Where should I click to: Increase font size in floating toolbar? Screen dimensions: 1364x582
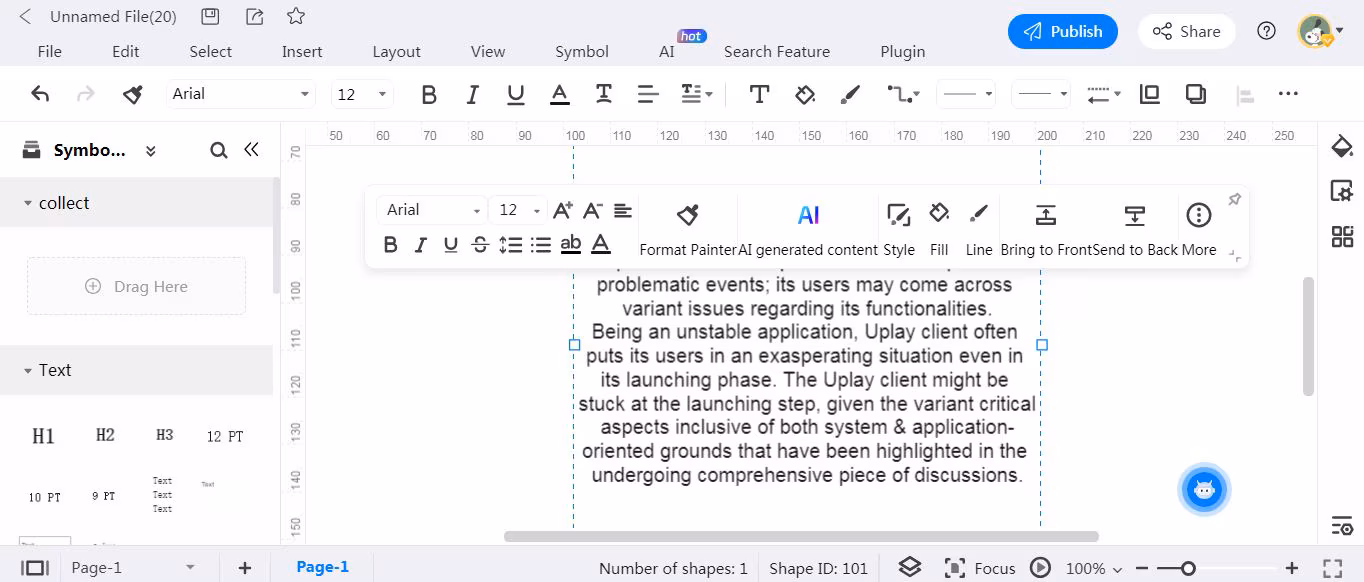[x=563, y=210]
